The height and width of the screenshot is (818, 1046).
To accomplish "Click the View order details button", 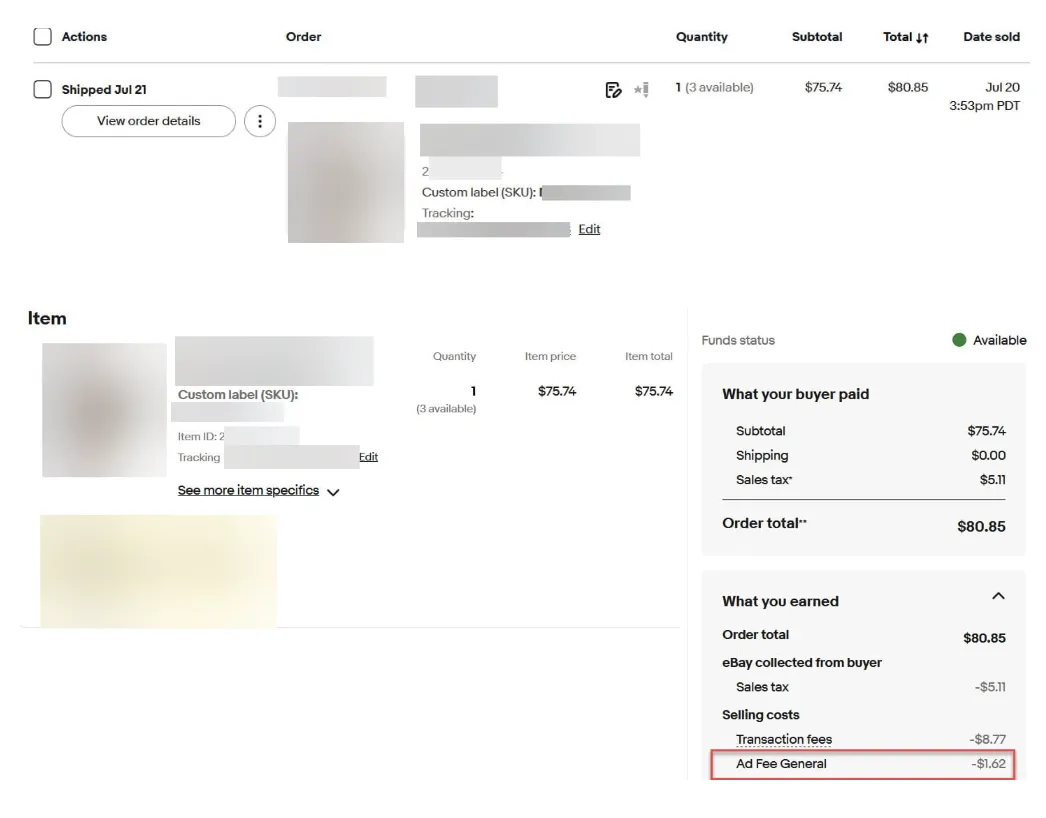I will coord(149,121).
